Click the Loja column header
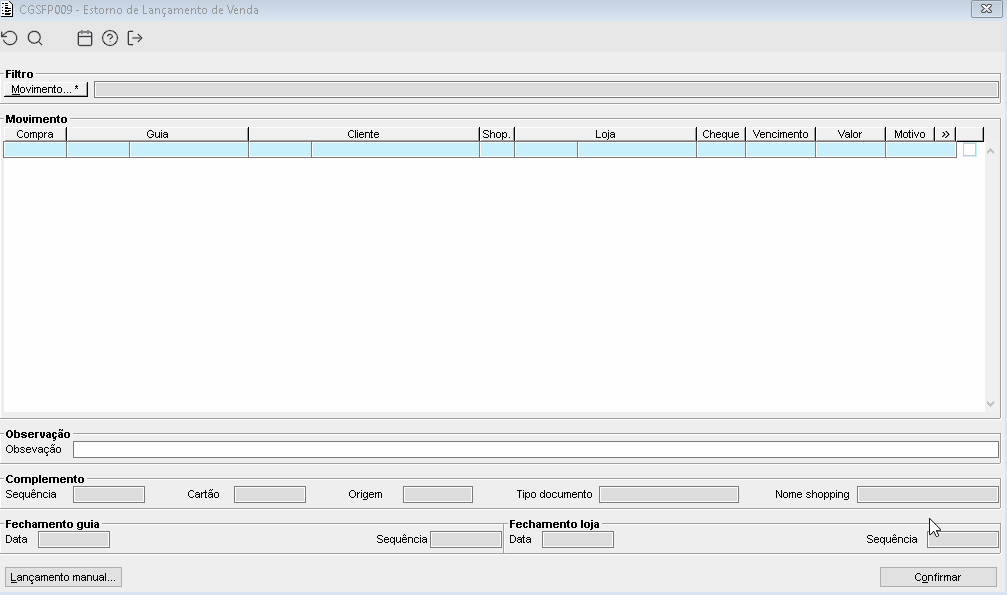The image size is (1007, 595). point(605,134)
